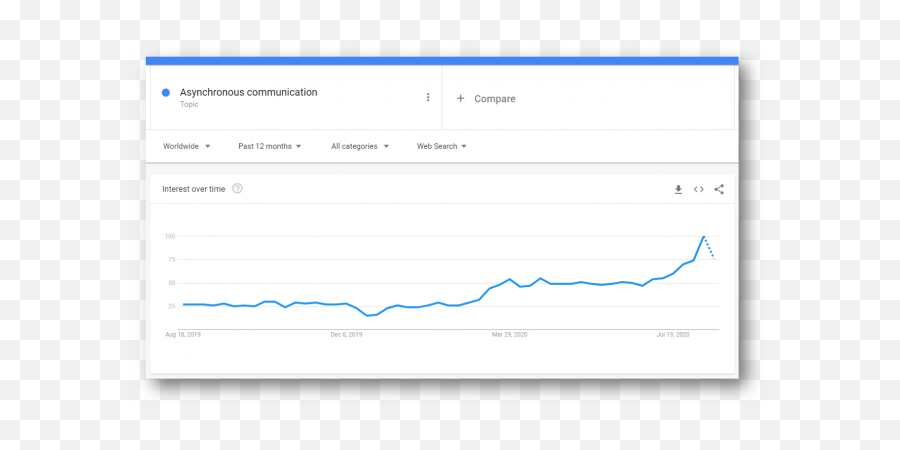Click the plus icon next to Compare
This screenshot has height=450, width=900.
point(460,99)
